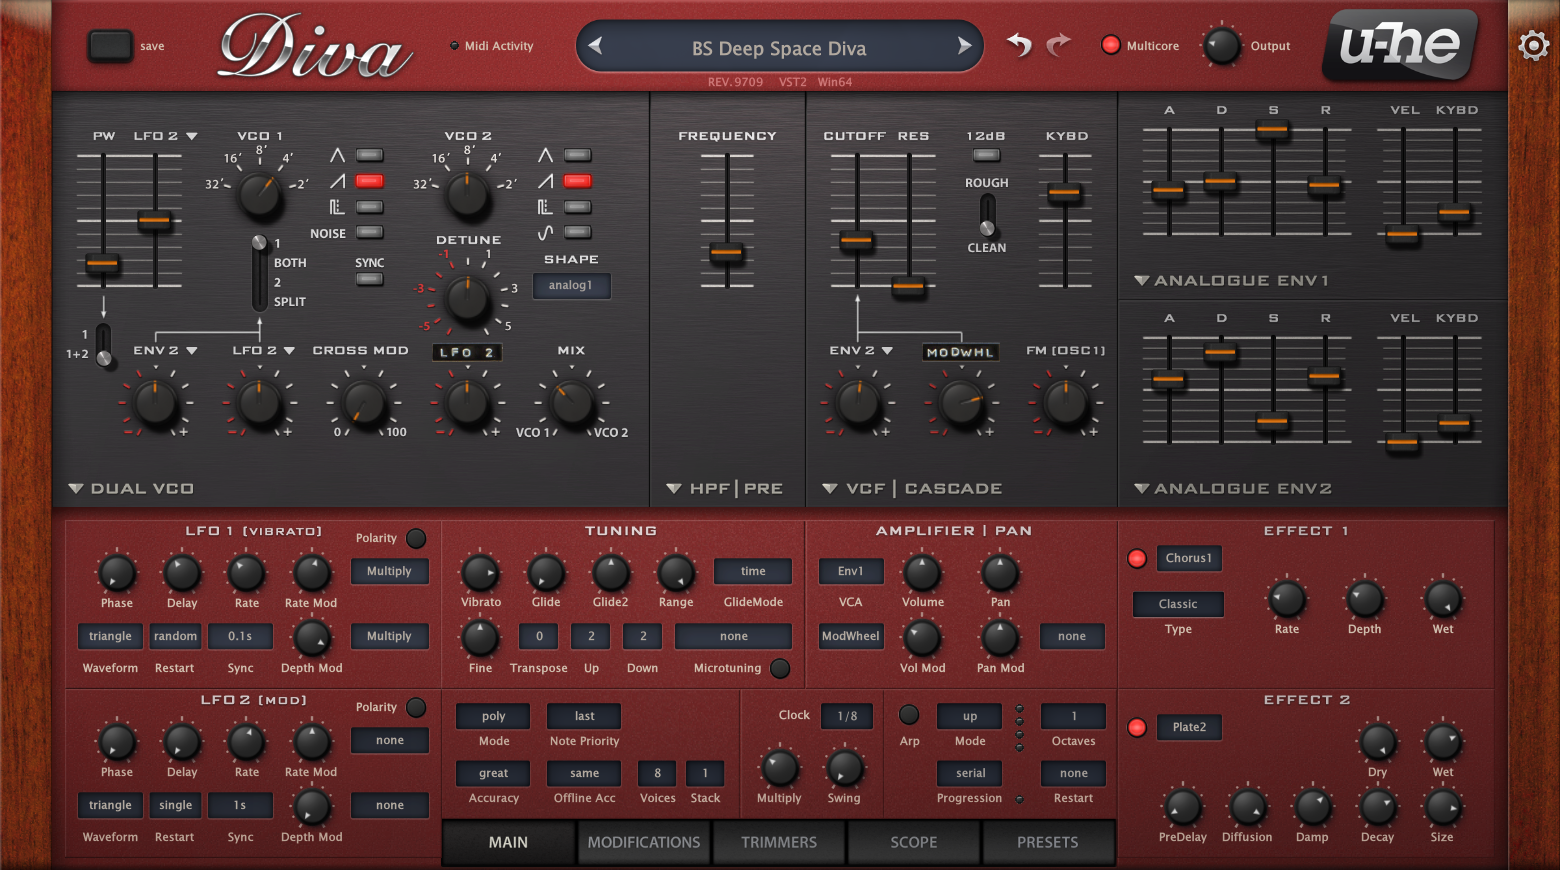Toggle LFO 1 Polarity button
This screenshot has height=870, width=1560.
(x=416, y=538)
